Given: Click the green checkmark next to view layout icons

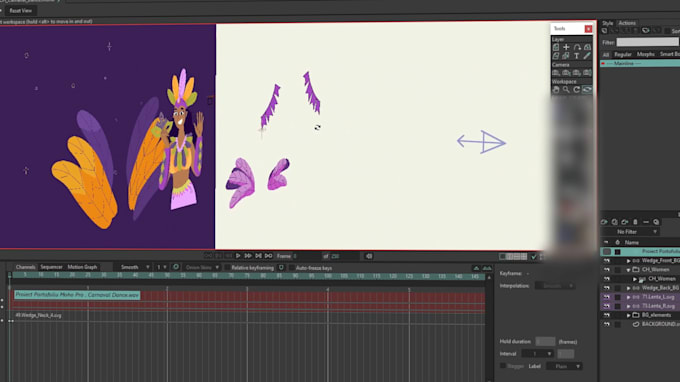Looking at the screenshot, I should tap(534, 257).
